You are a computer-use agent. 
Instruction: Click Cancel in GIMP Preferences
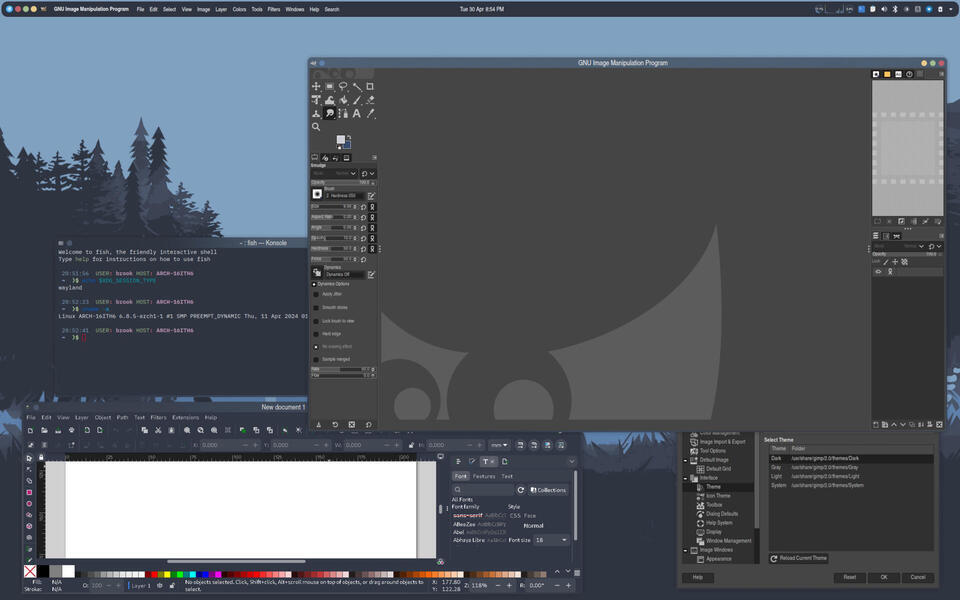(x=918, y=577)
